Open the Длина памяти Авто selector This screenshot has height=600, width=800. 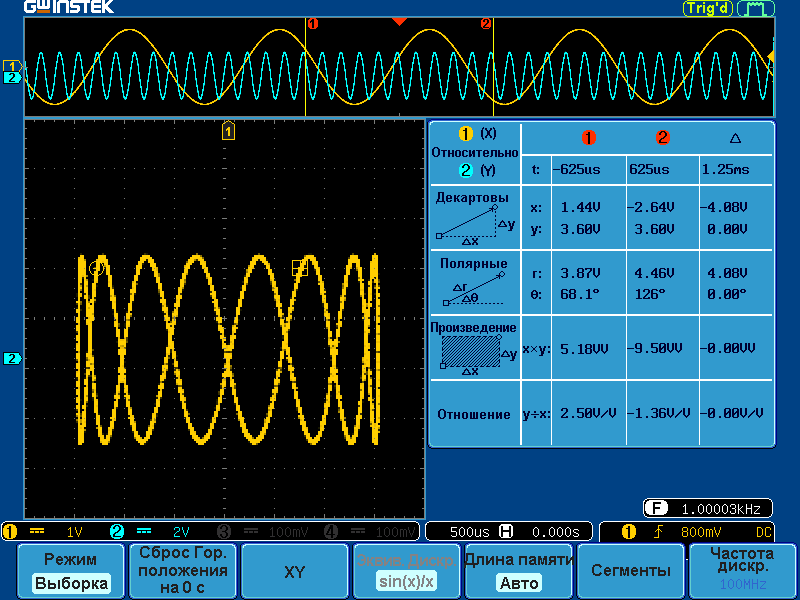coord(518,571)
